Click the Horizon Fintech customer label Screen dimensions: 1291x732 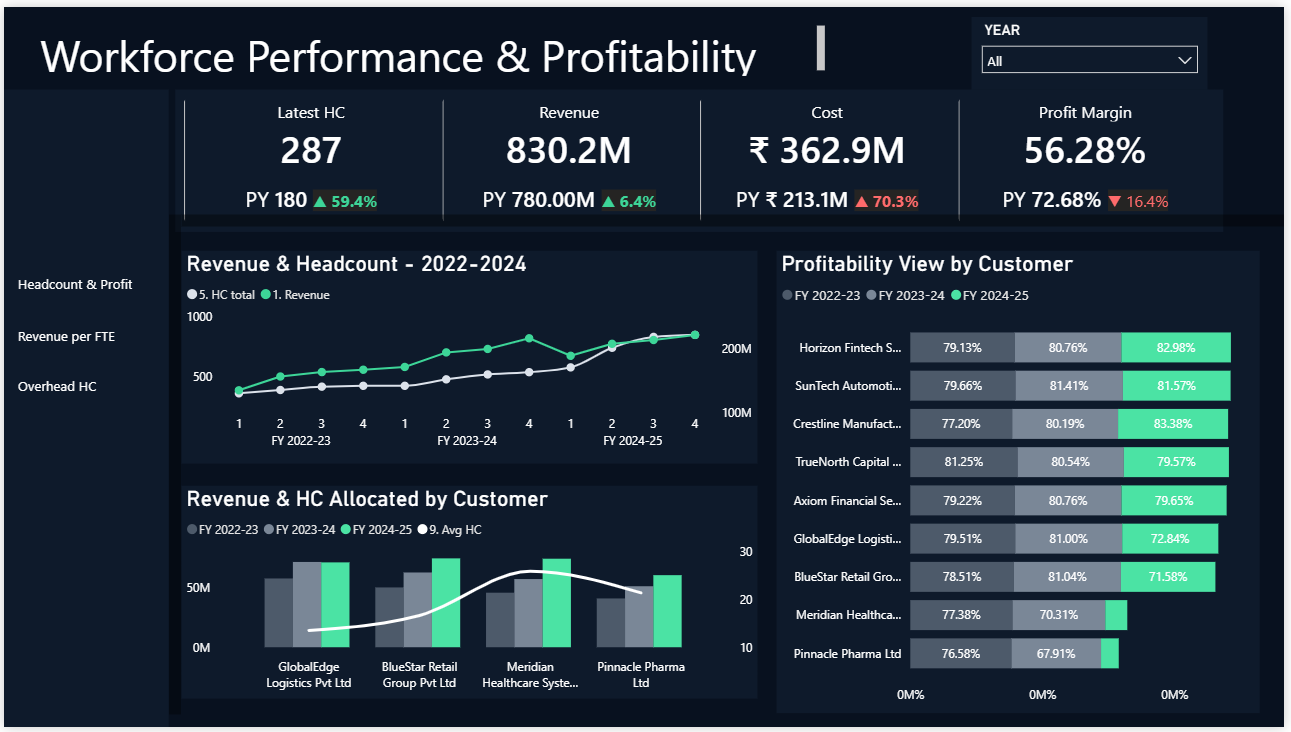click(x=850, y=348)
